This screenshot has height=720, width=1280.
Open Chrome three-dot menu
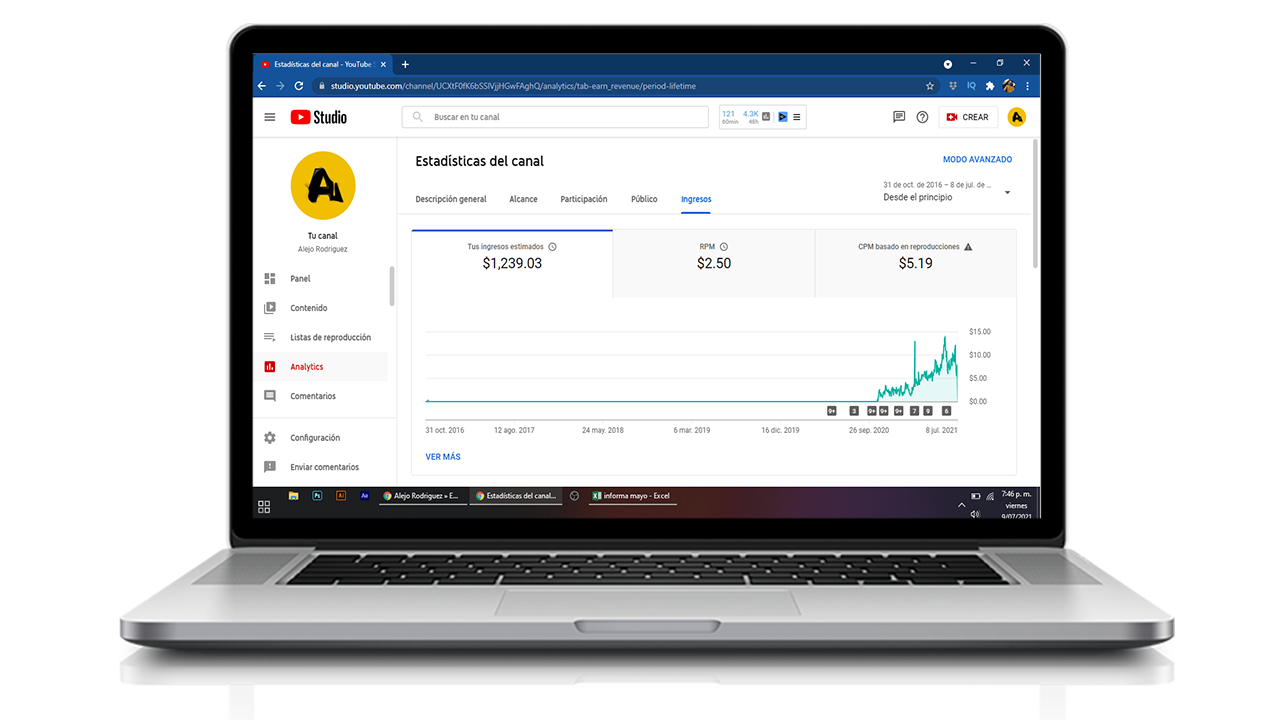tap(1028, 86)
